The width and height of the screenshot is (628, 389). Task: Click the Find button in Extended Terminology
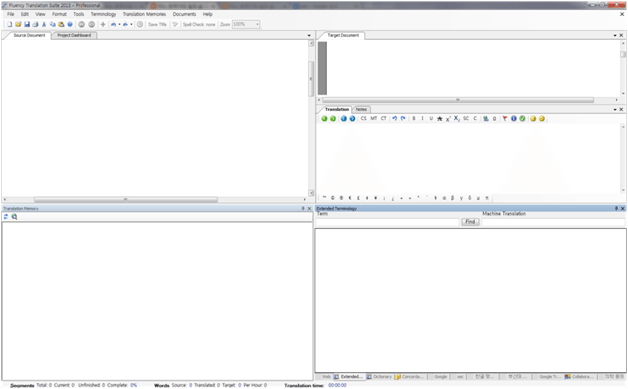pos(470,222)
